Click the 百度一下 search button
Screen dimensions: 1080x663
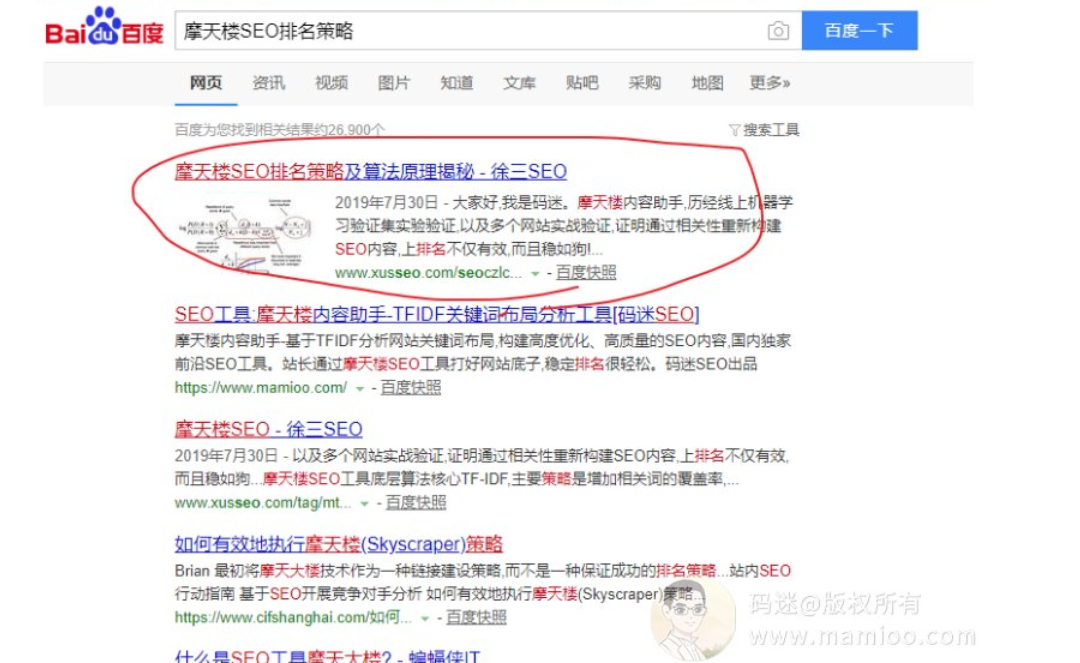click(x=860, y=30)
